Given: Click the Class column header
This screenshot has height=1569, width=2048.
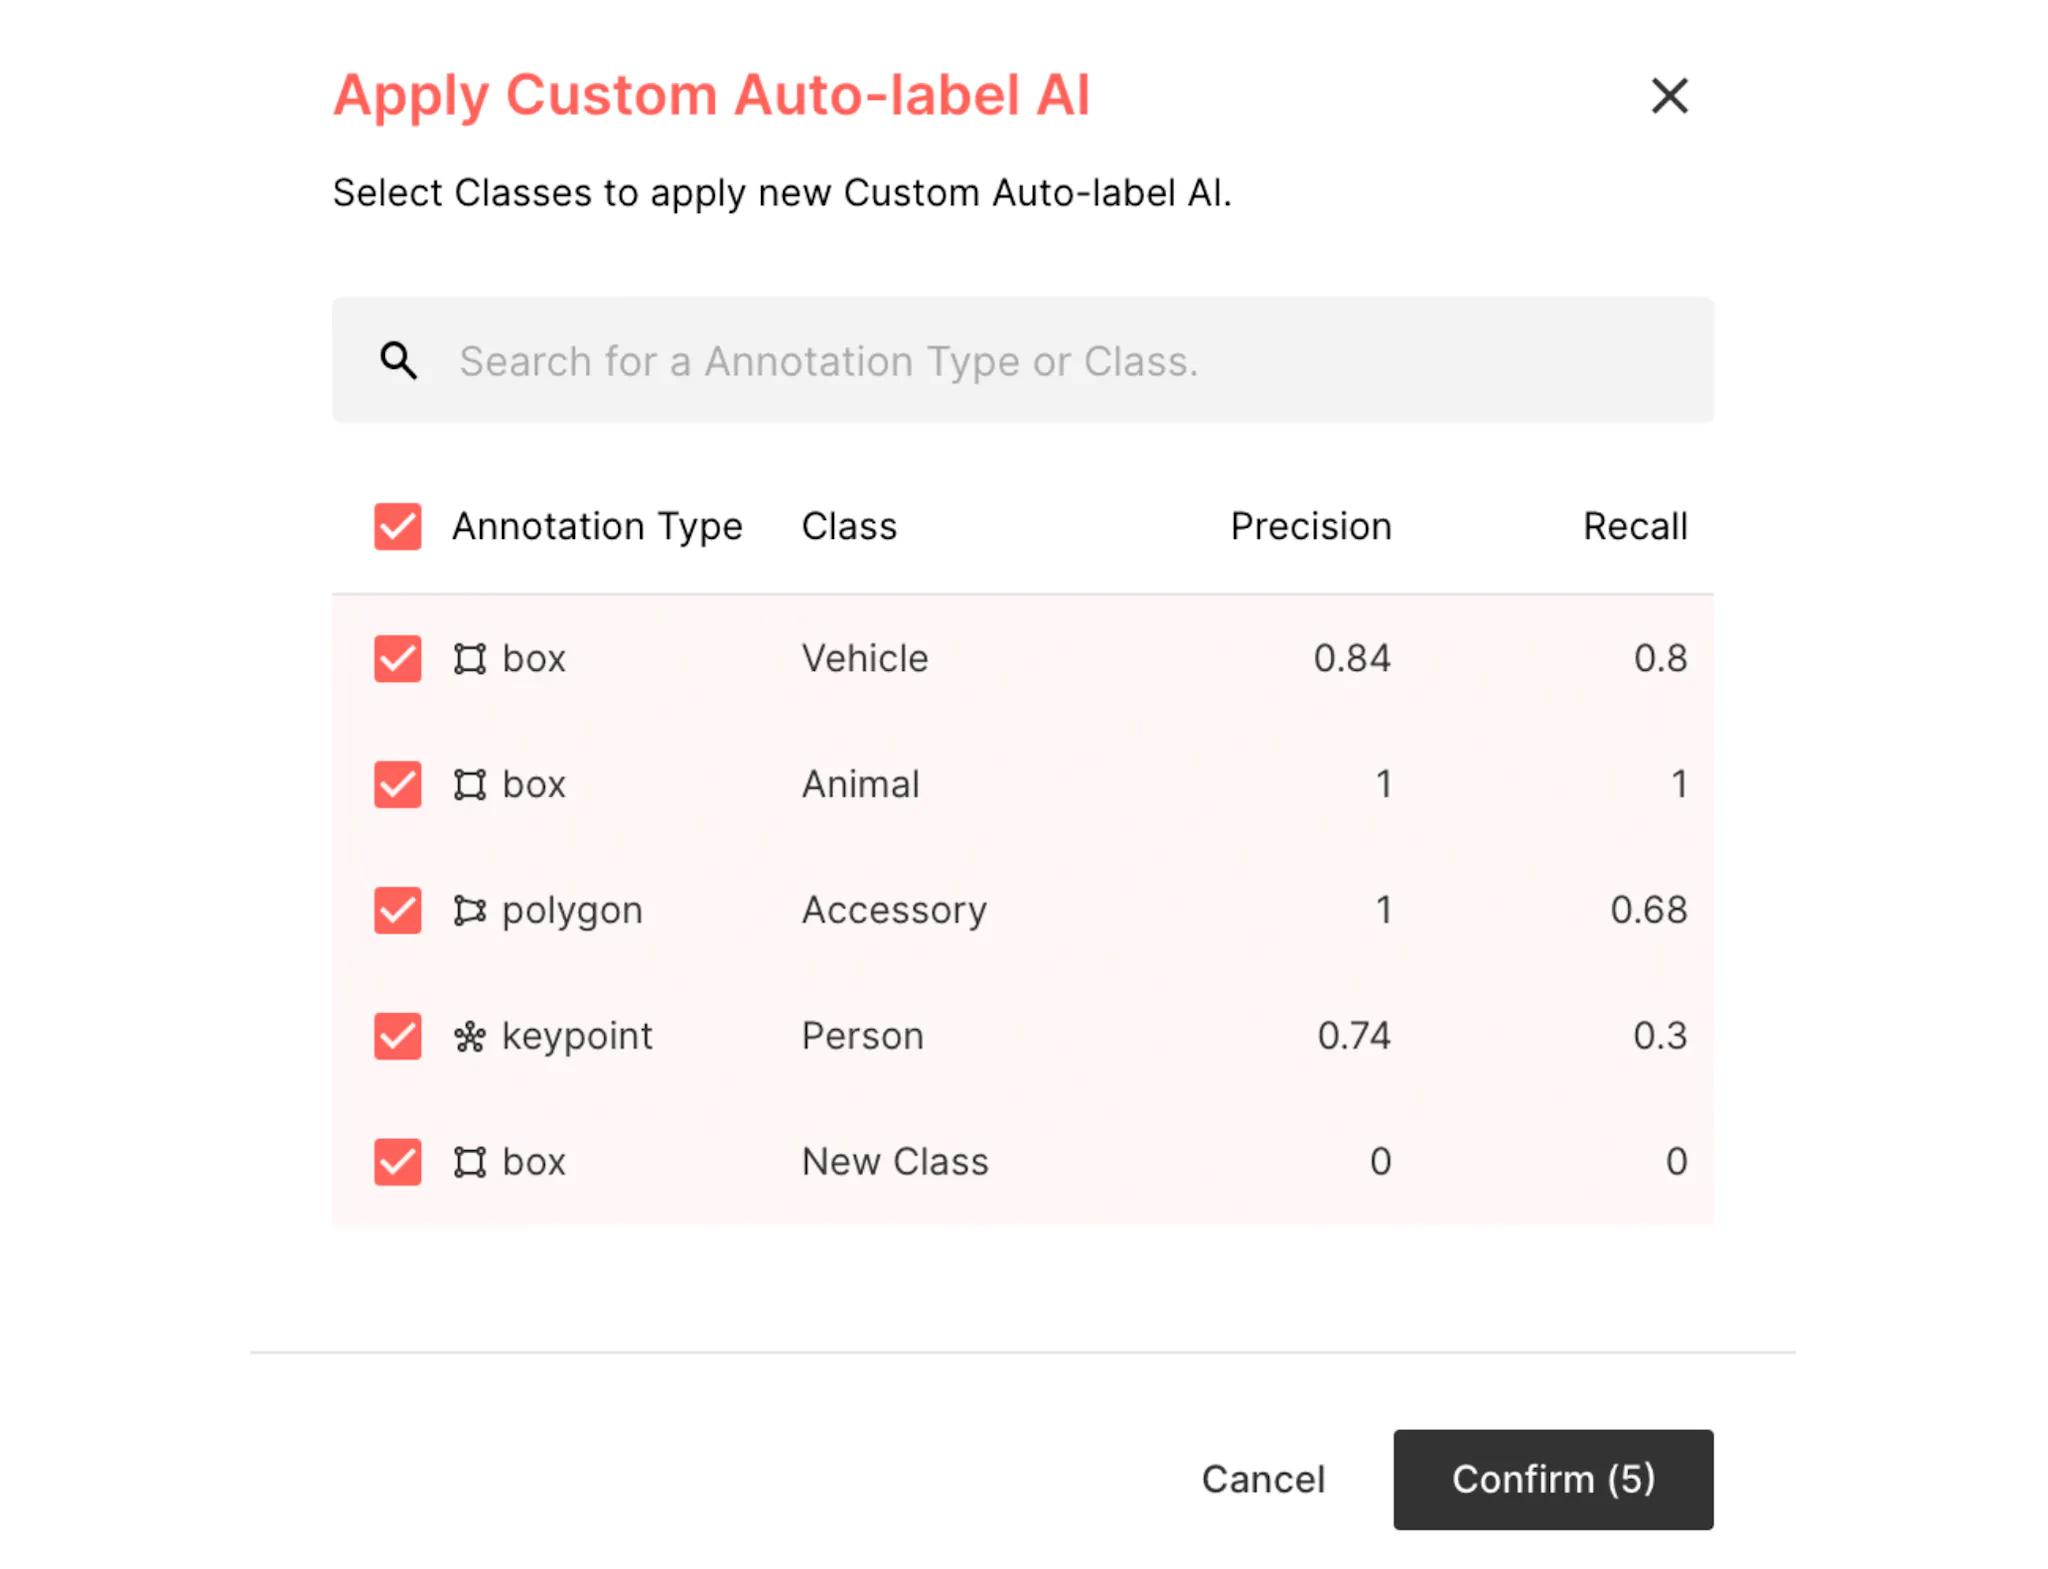Looking at the screenshot, I should pos(849,526).
